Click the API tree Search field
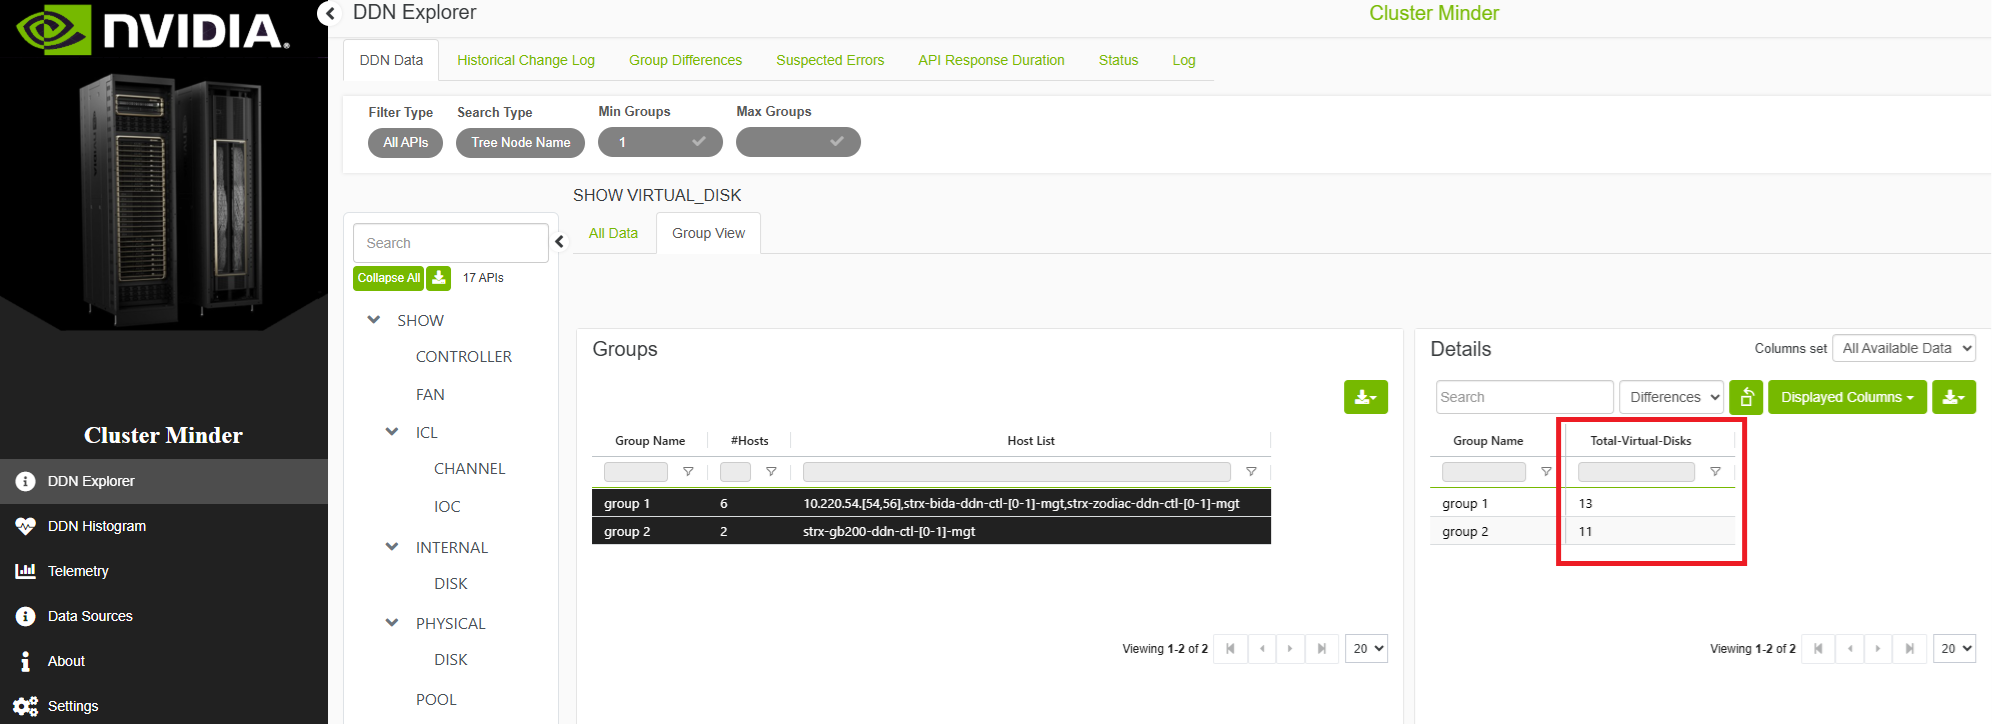Screen dimensions: 1993x725 [x=451, y=243]
